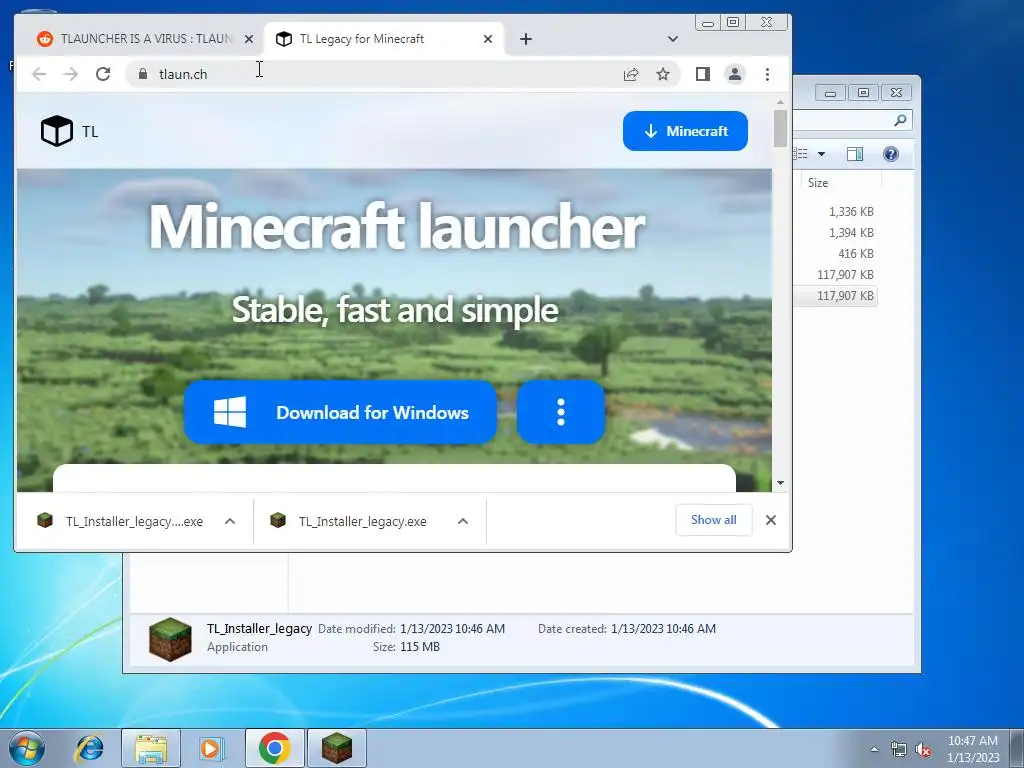Go back in Chrome
This screenshot has height=768, width=1024.
pos(39,74)
